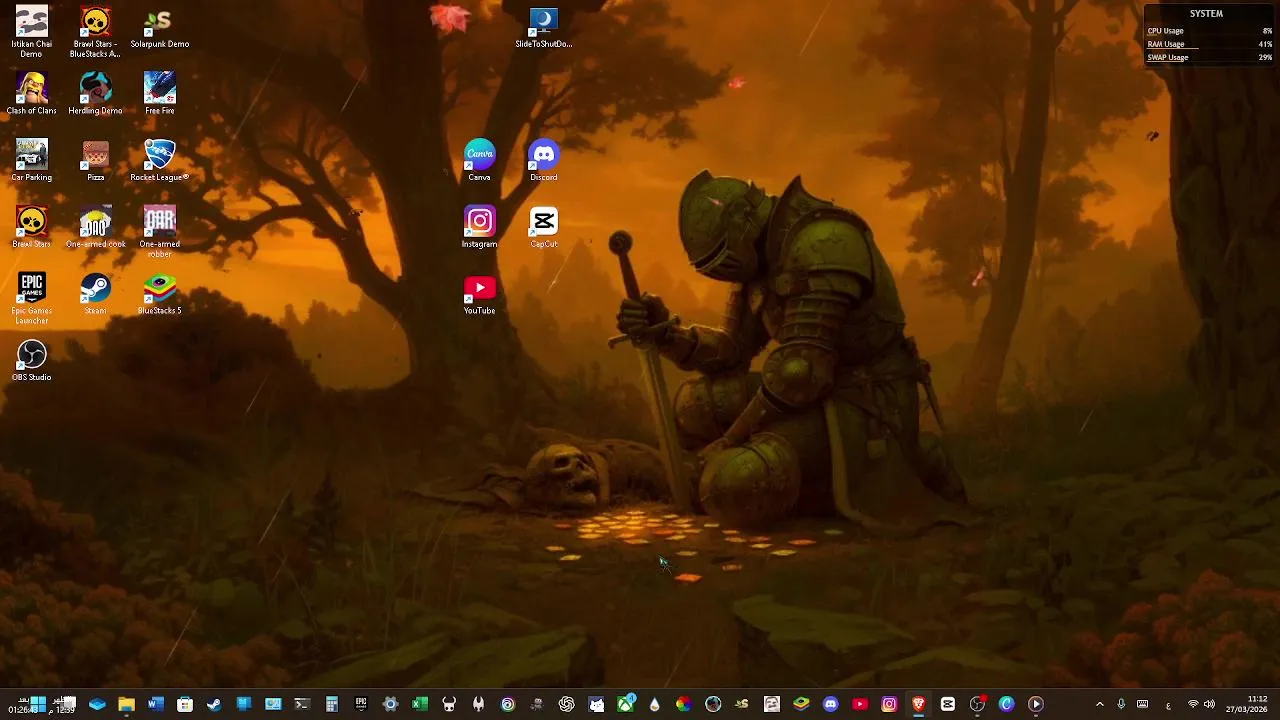Open the Wi-Fi network flyout
The image size is (1280, 720).
pos(1192,704)
